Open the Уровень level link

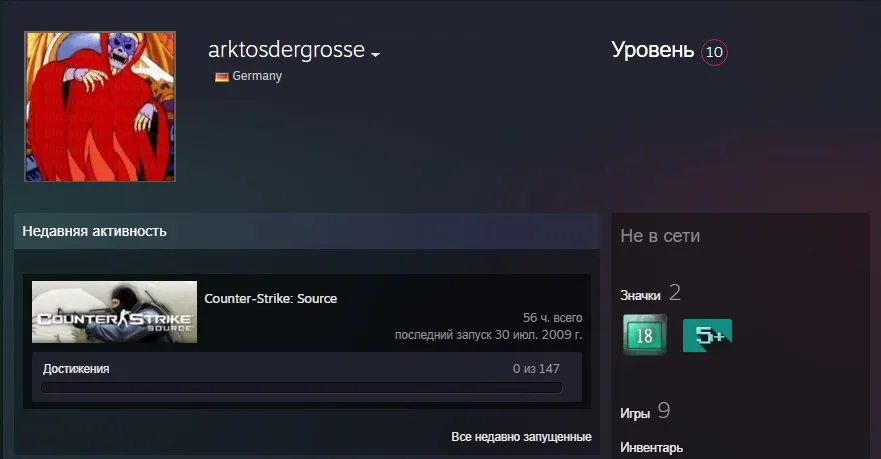tap(652, 51)
